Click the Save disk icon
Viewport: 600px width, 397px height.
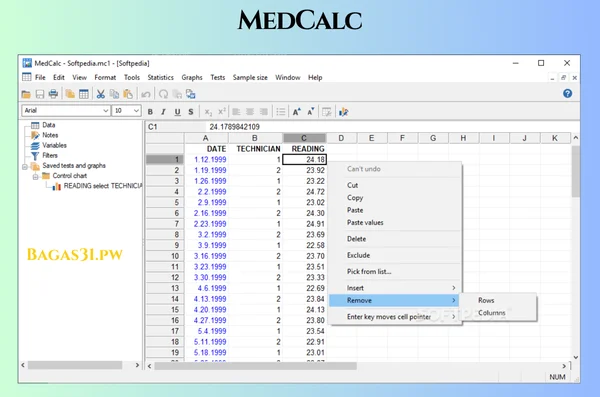[x=40, y=94]
